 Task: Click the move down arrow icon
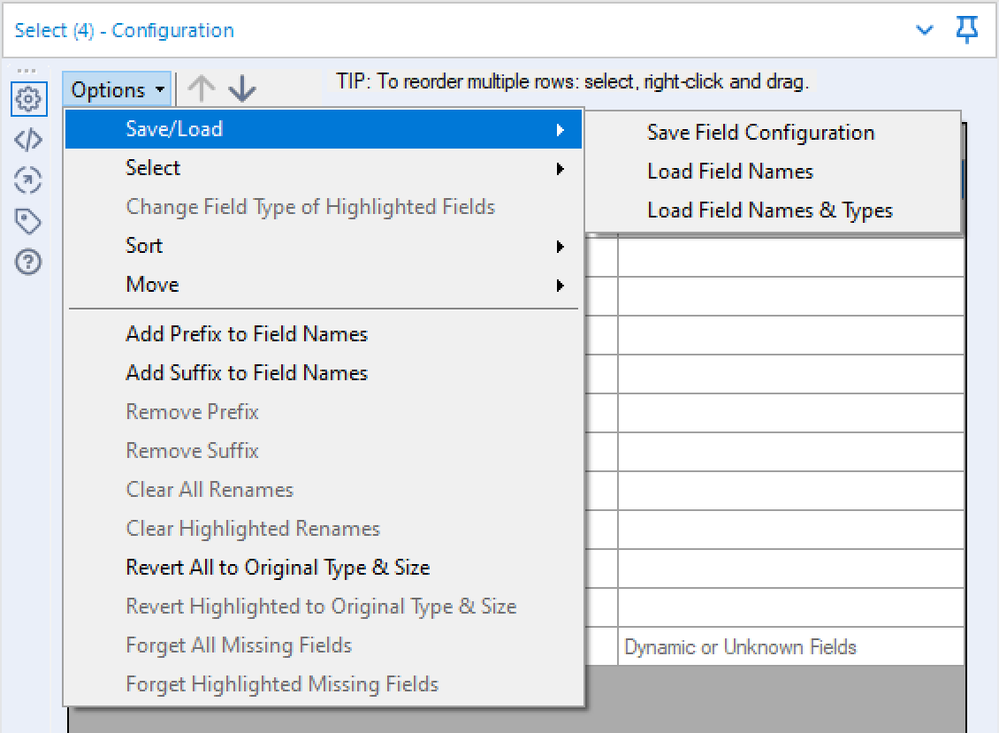[x=242, y=89]
